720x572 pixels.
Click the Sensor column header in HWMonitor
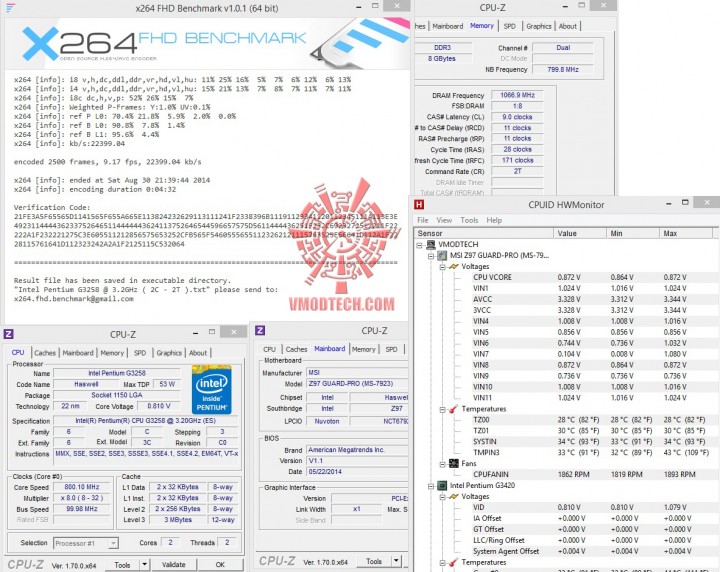coord(484,233)
